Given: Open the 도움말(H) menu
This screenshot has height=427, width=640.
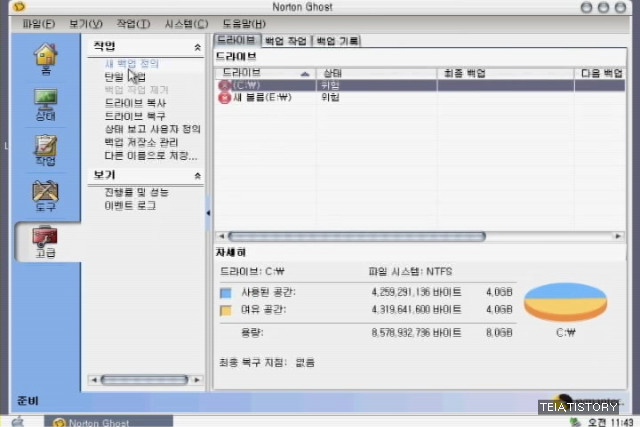Looking at the screenshot, I should pos(244,24).
